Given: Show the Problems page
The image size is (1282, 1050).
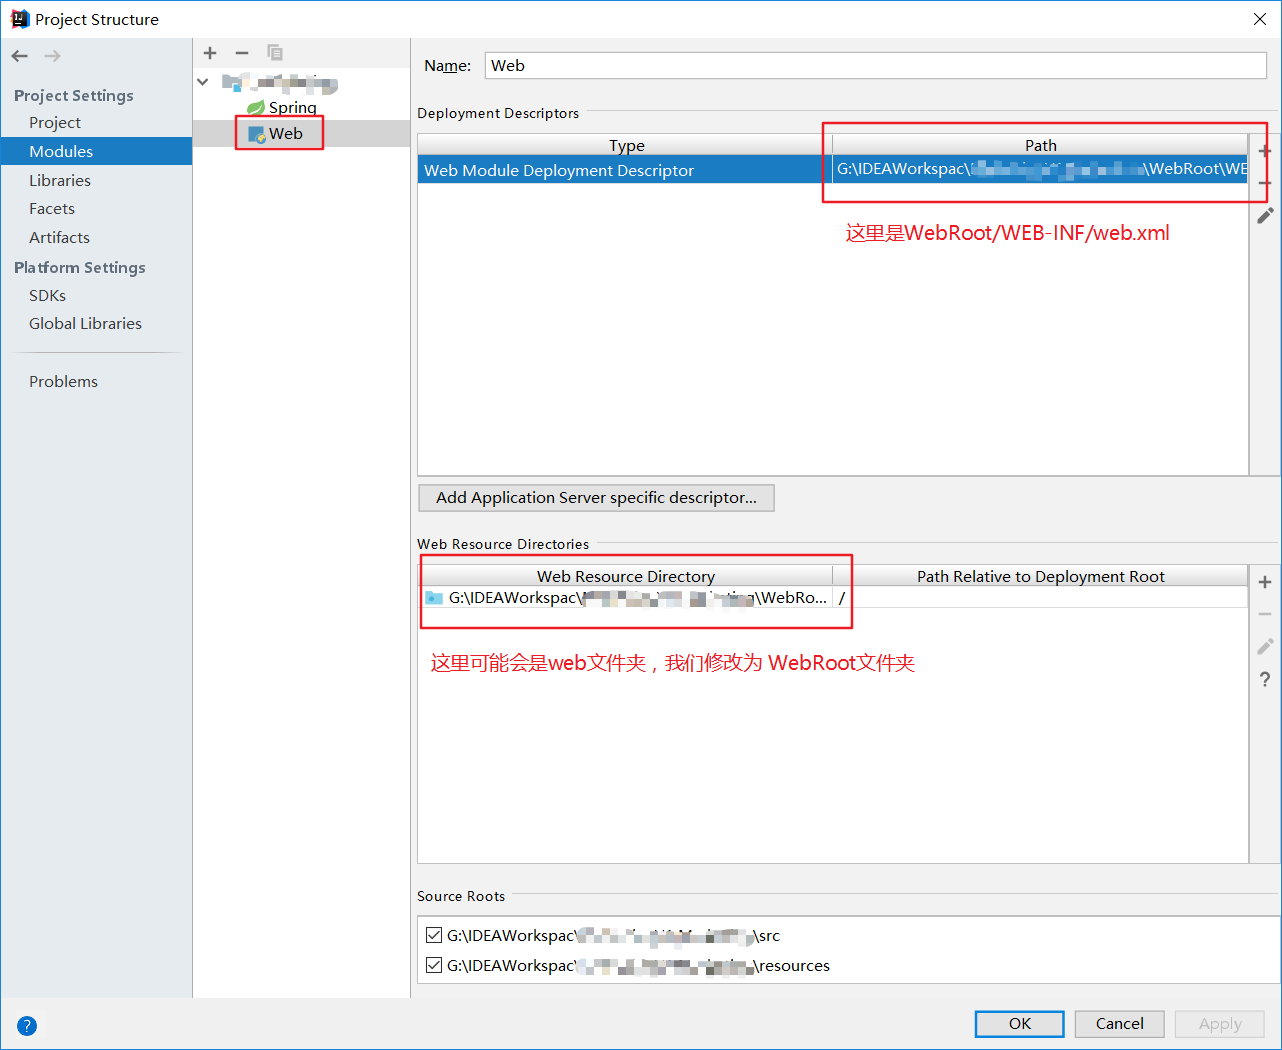Looking at the screenshot, I should tap(63, 381).
